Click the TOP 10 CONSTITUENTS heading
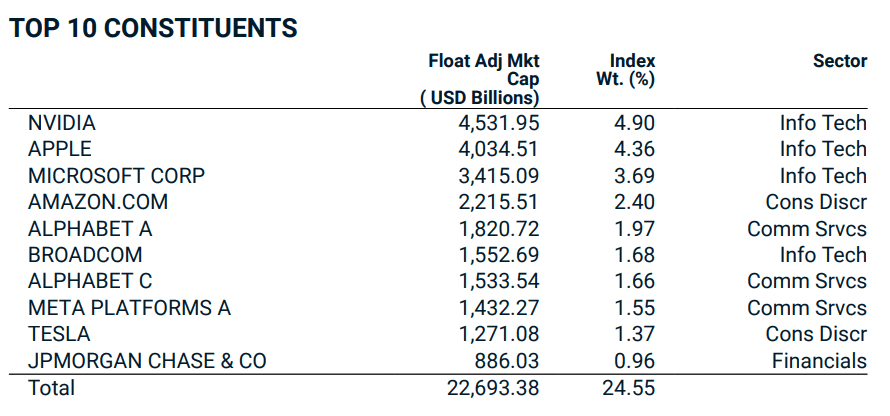The width and height of the screenshot is (890, 416). click(x=154, y=28)
